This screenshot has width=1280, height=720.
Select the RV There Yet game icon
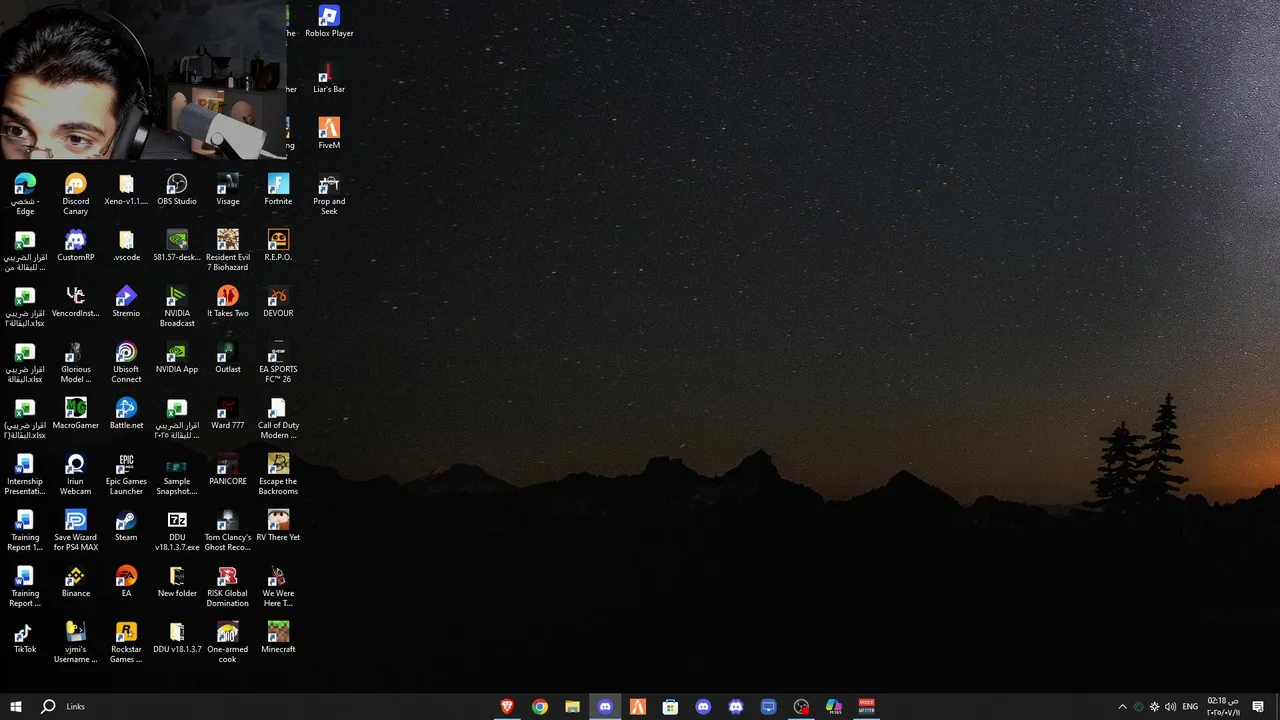[278, 526]
